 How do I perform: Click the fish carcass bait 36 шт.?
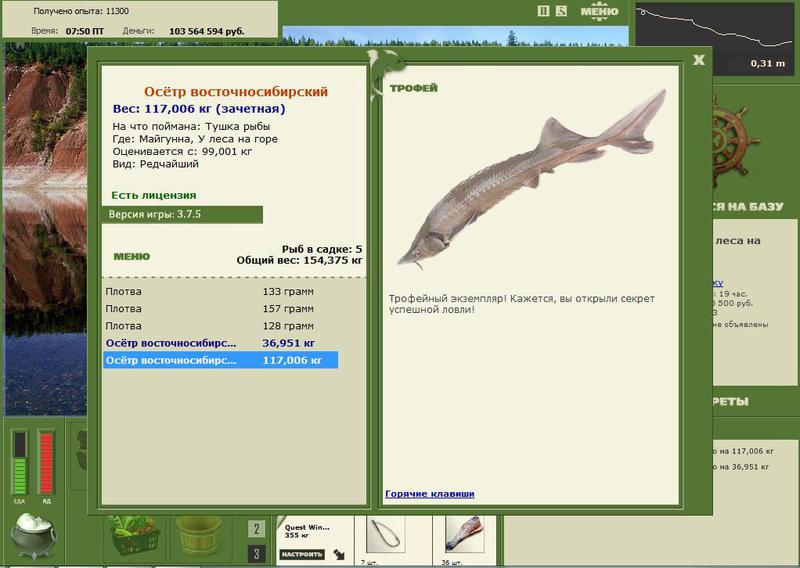(x=464, y=535)
